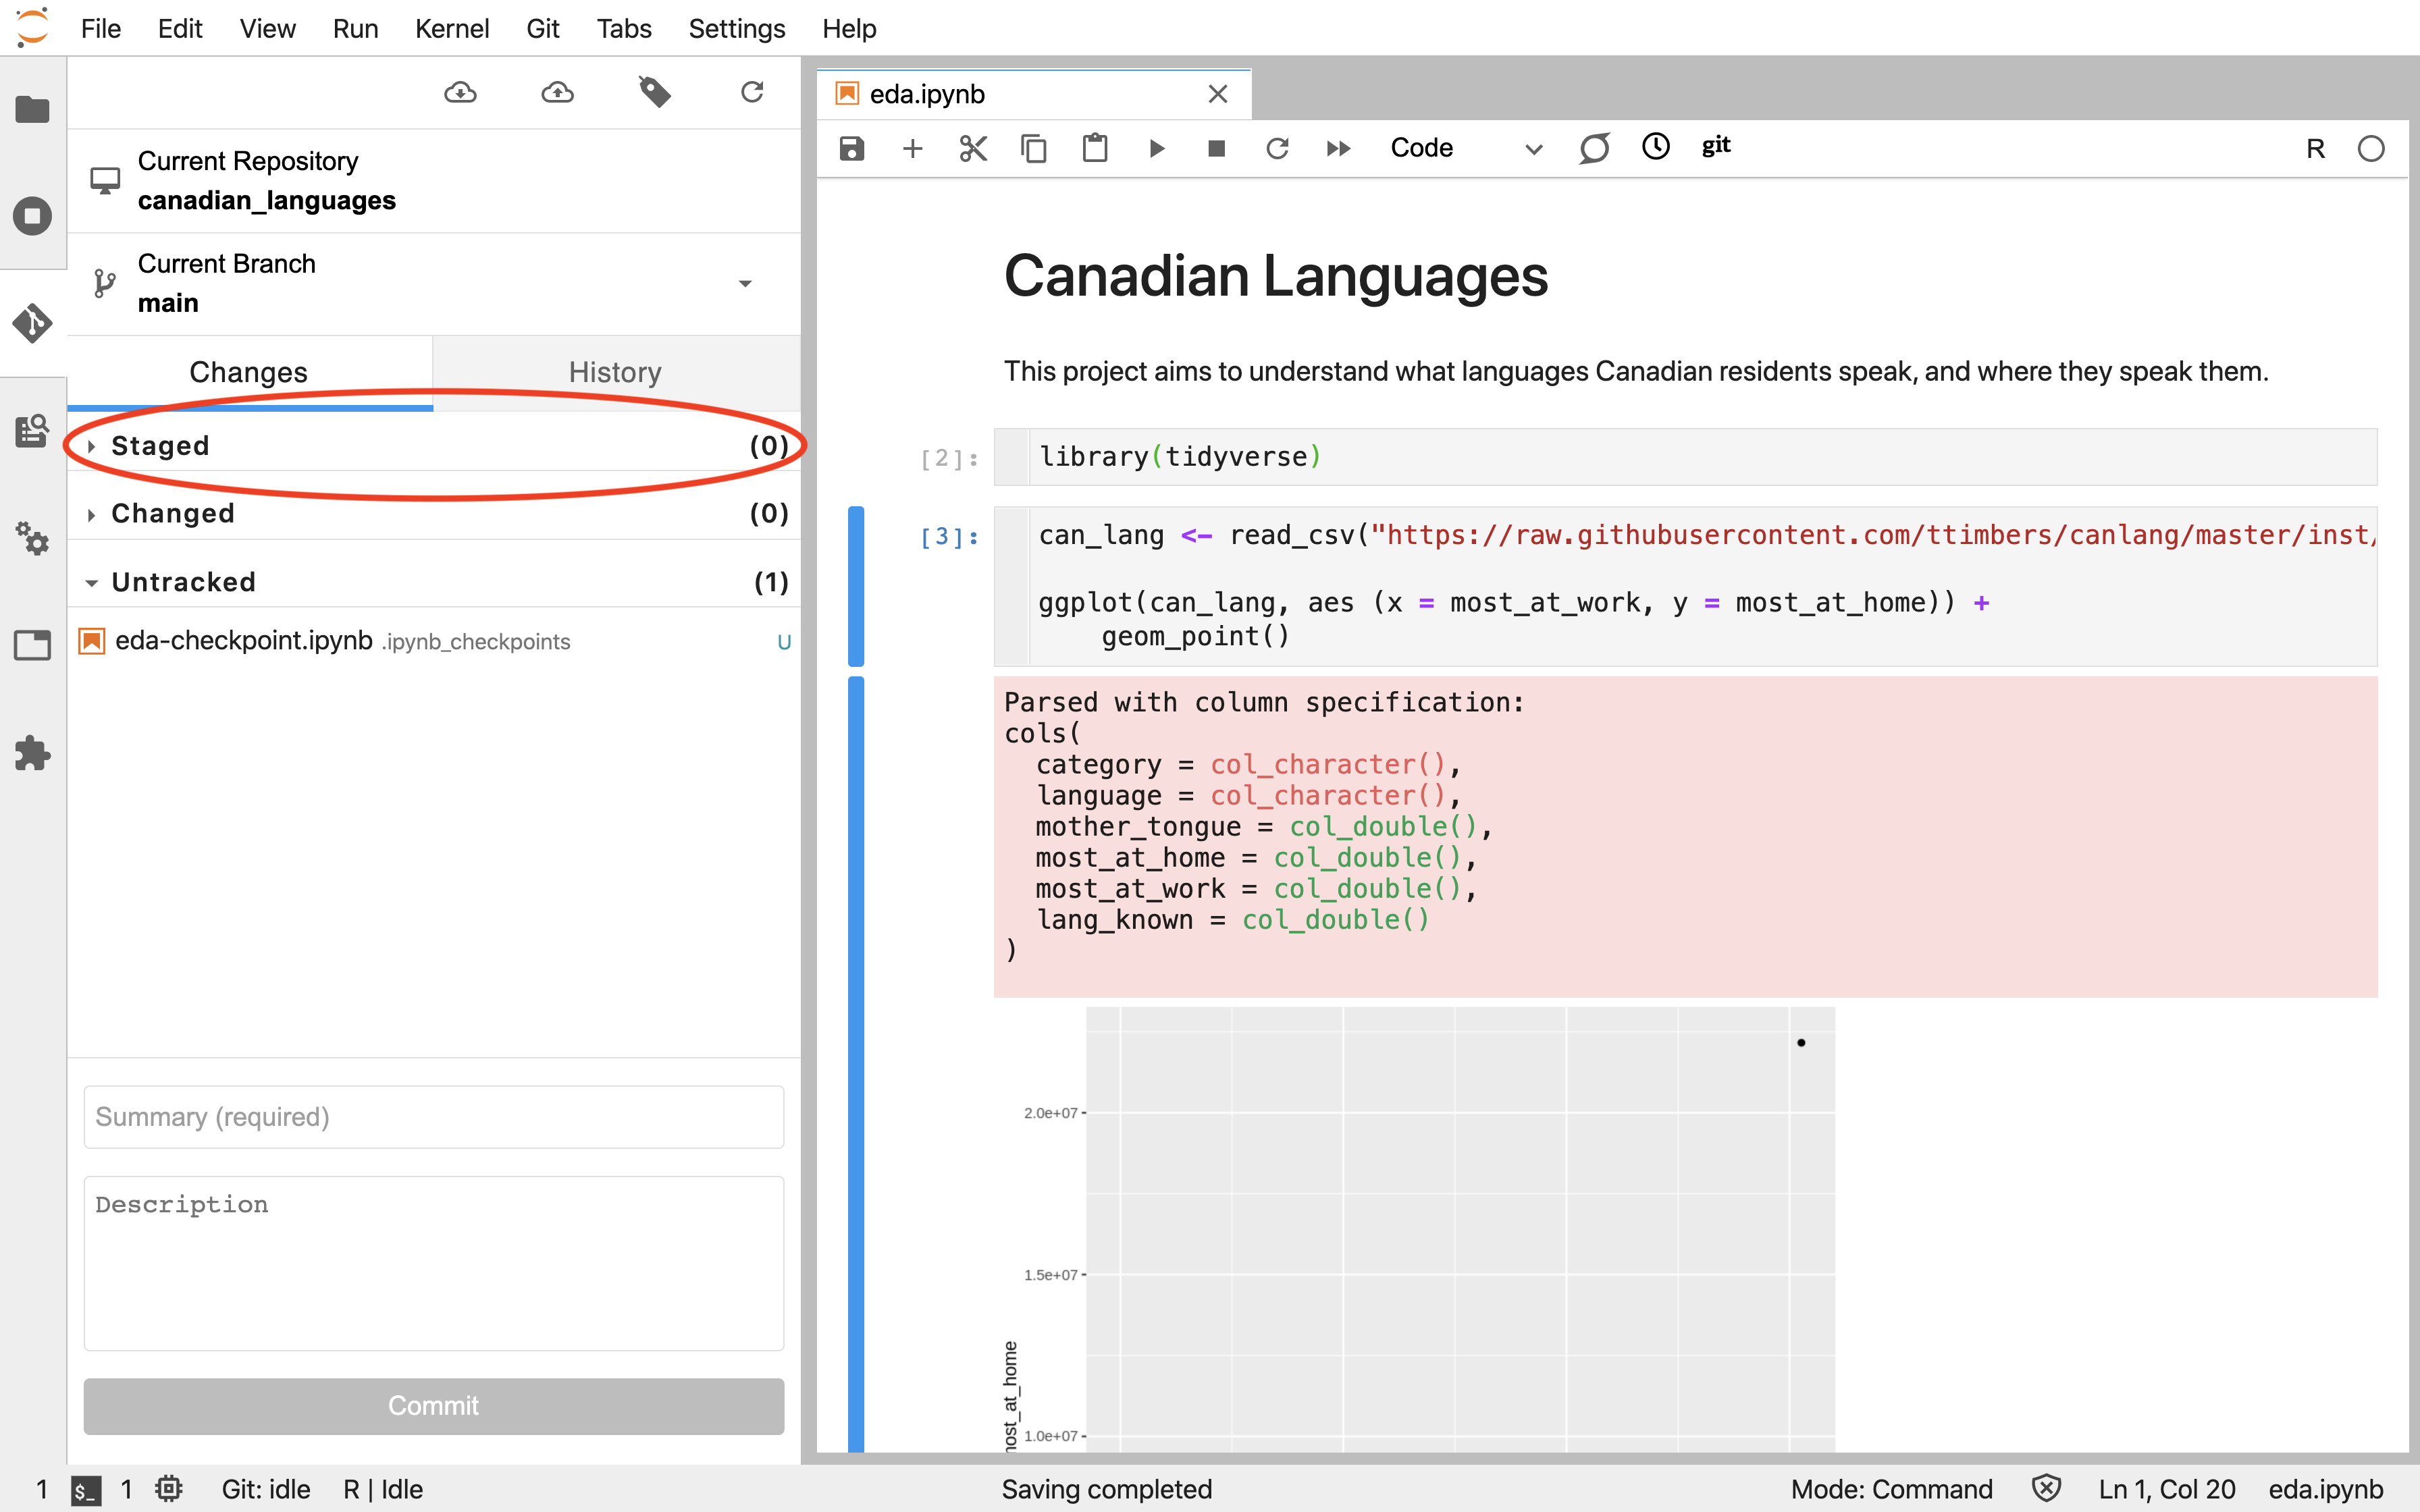Select the eda-checkpoint.ipynb untracked file
Image resolution: width=2420 pixels, height=1512 pixels.
click(x=434, y=641)
